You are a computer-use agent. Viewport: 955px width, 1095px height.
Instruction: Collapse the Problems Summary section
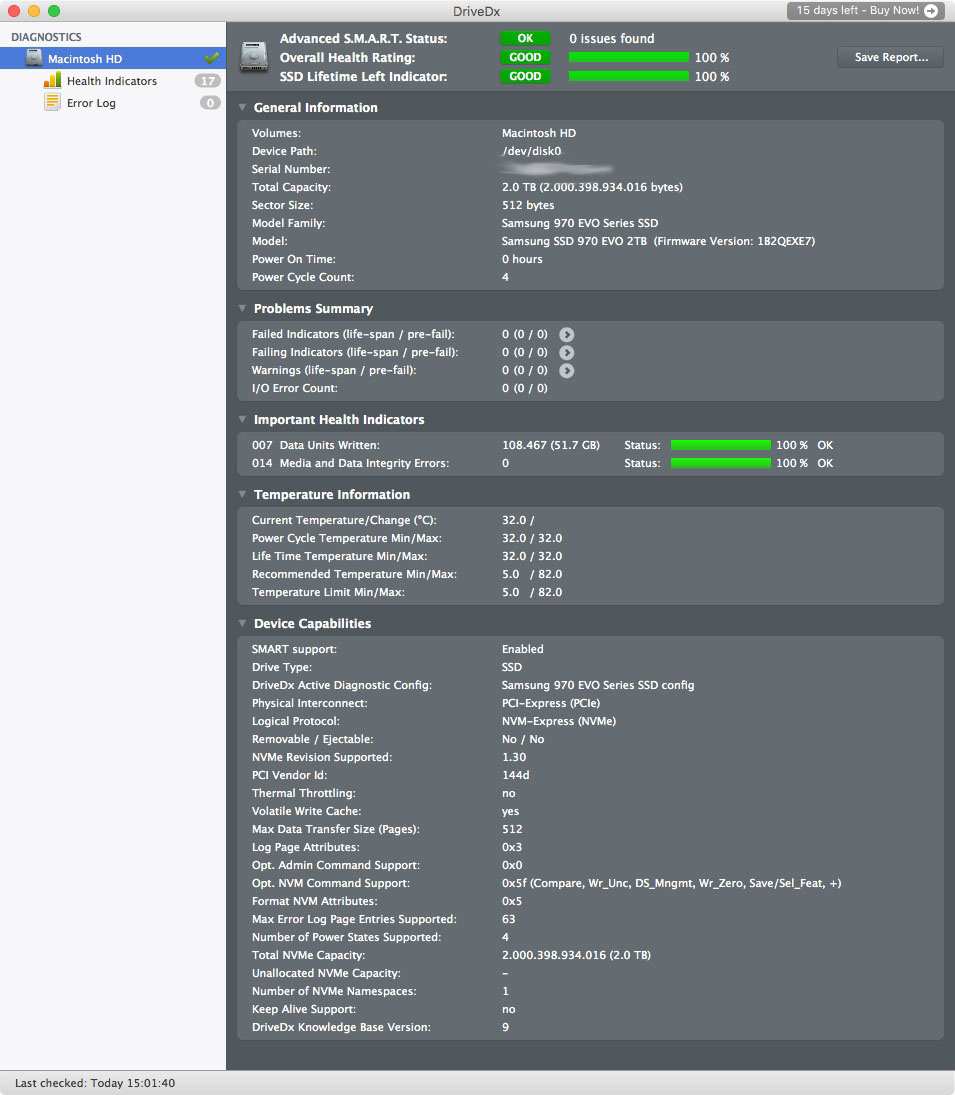242,309
